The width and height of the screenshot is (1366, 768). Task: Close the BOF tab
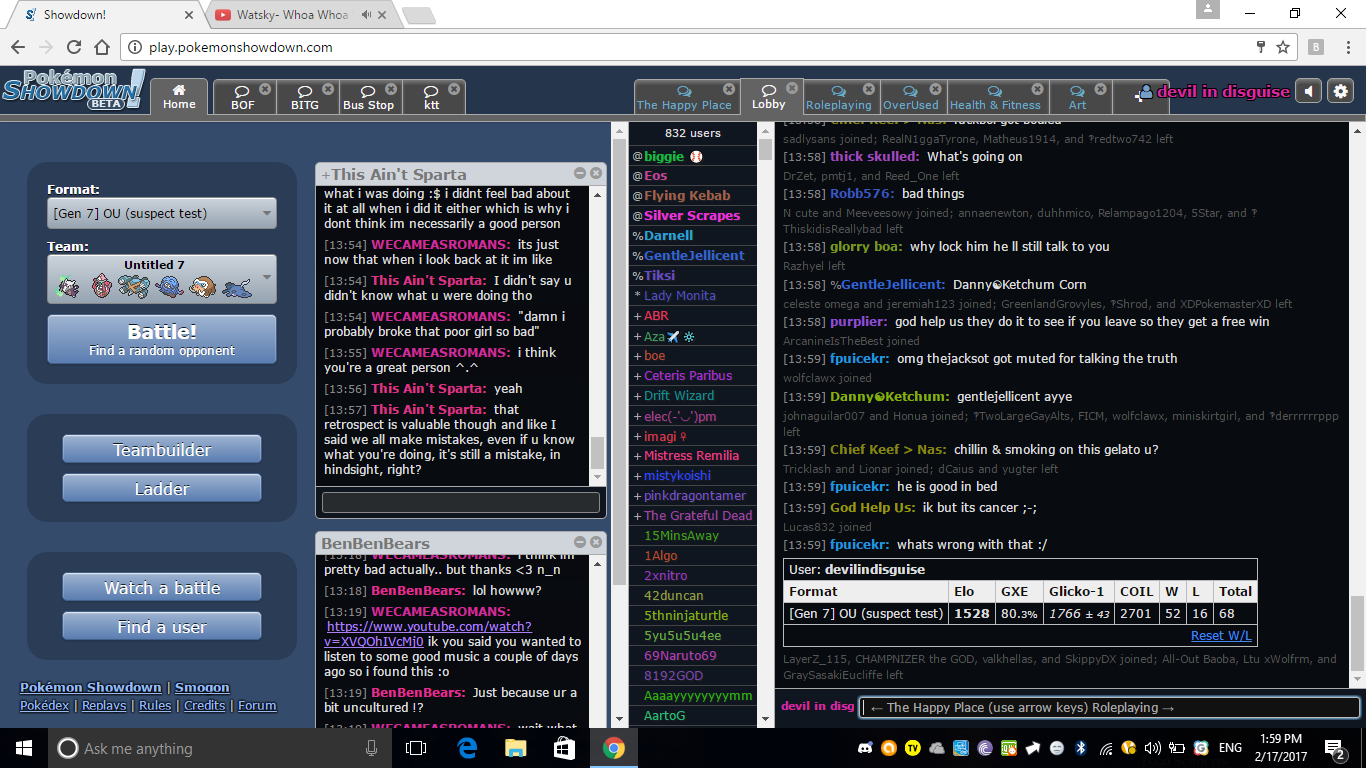click(x=265, y=89)
